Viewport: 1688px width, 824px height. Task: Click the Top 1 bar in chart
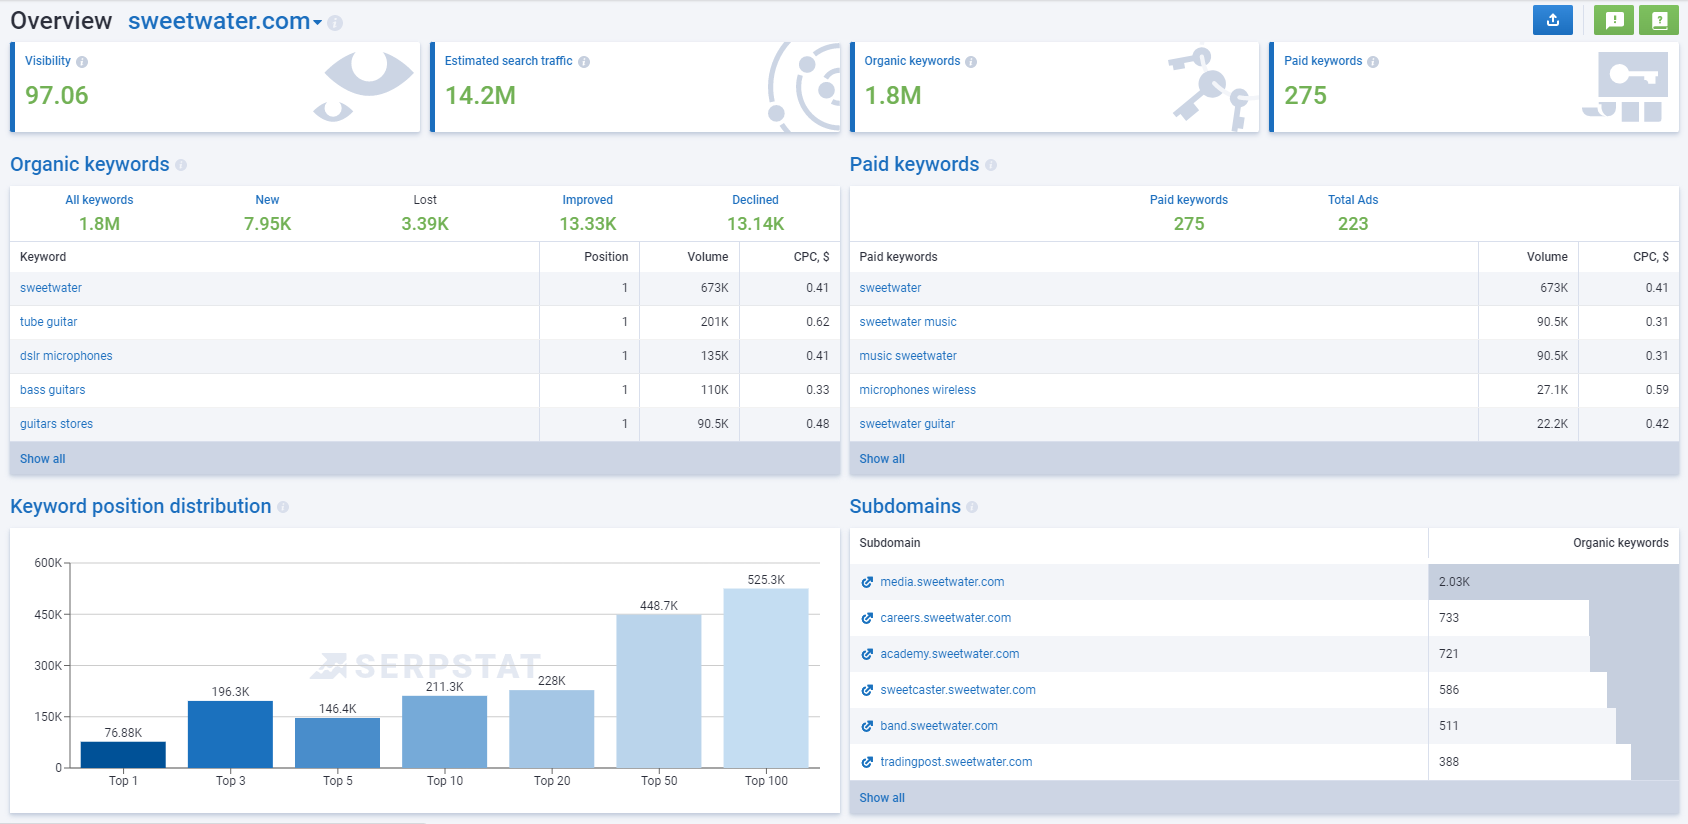point(123,755)
